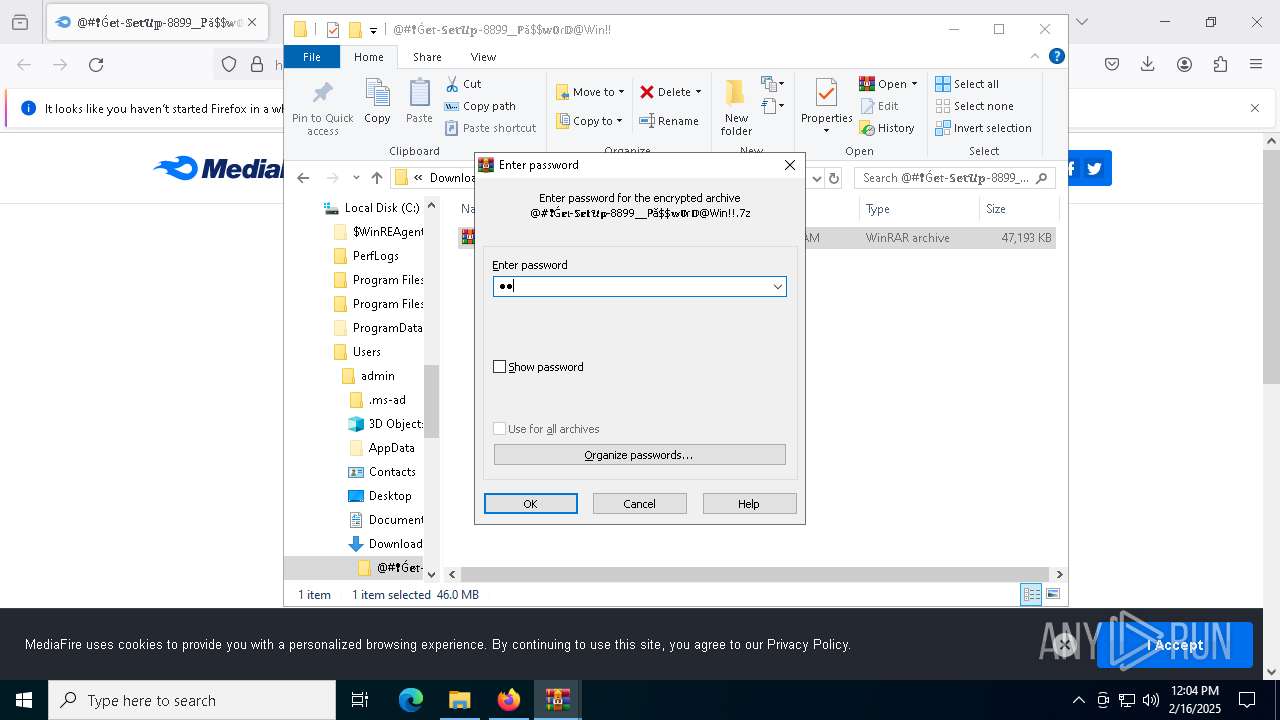This screenshot has height=720, width=1280.
Task: Refresh the Explorer address bar
Action: [834, 178]
